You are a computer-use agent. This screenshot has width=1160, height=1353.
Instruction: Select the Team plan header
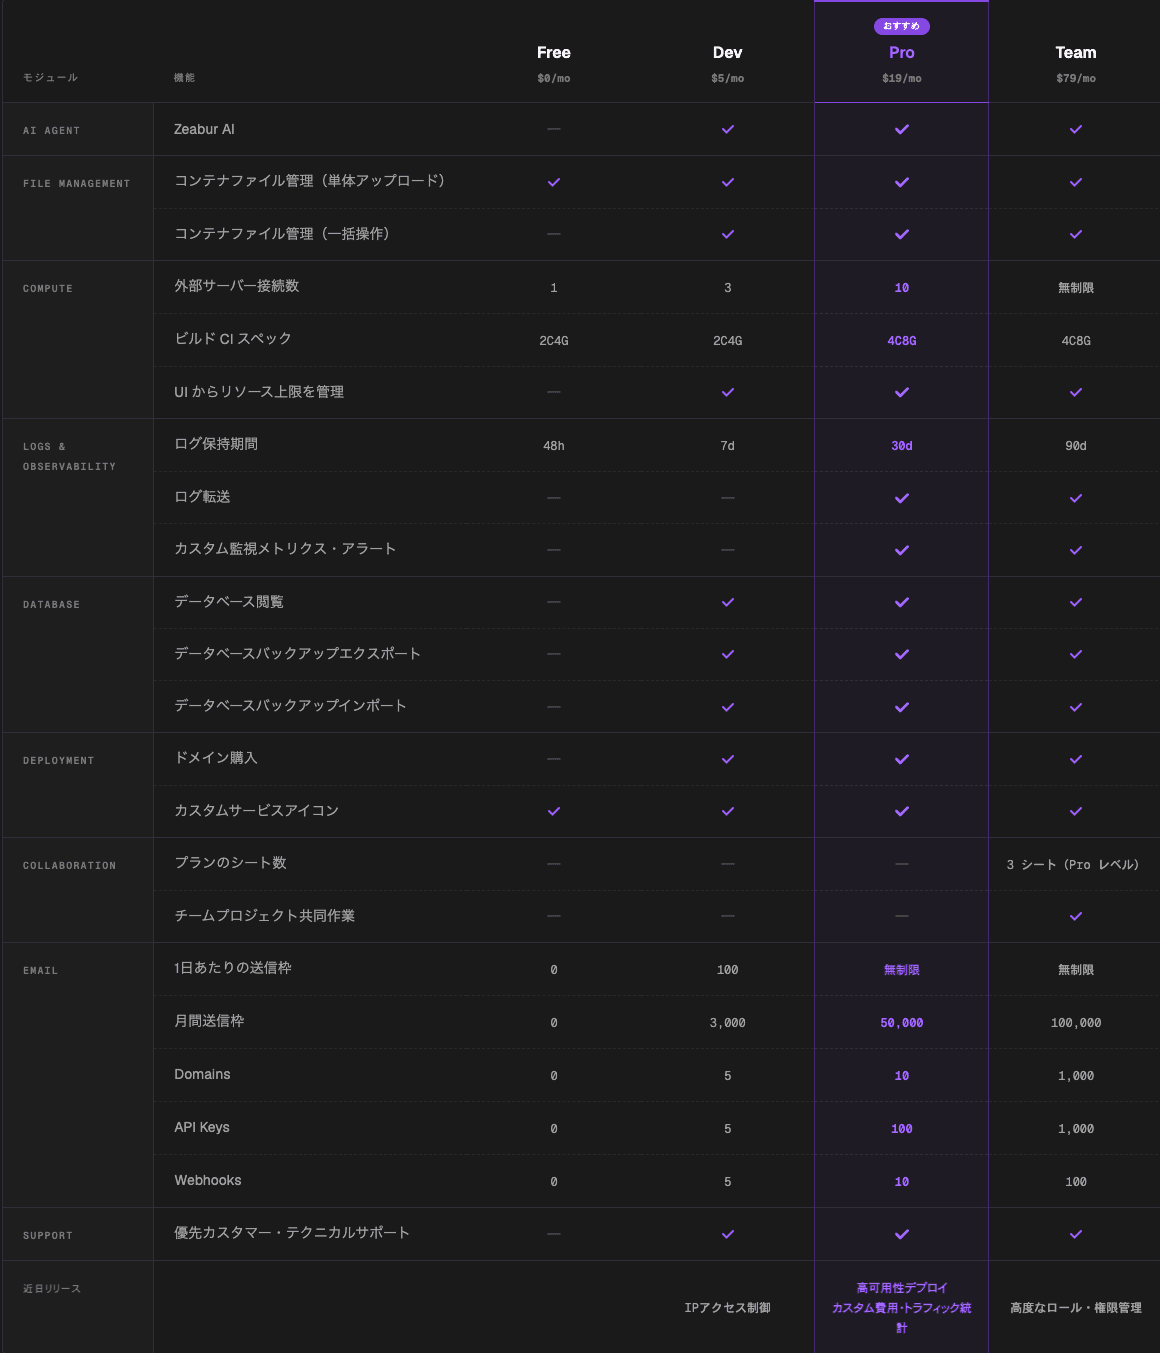1075,52
